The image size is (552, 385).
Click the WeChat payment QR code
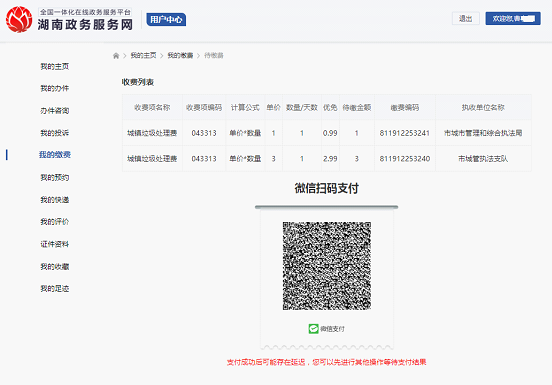[x=327, y=266]
